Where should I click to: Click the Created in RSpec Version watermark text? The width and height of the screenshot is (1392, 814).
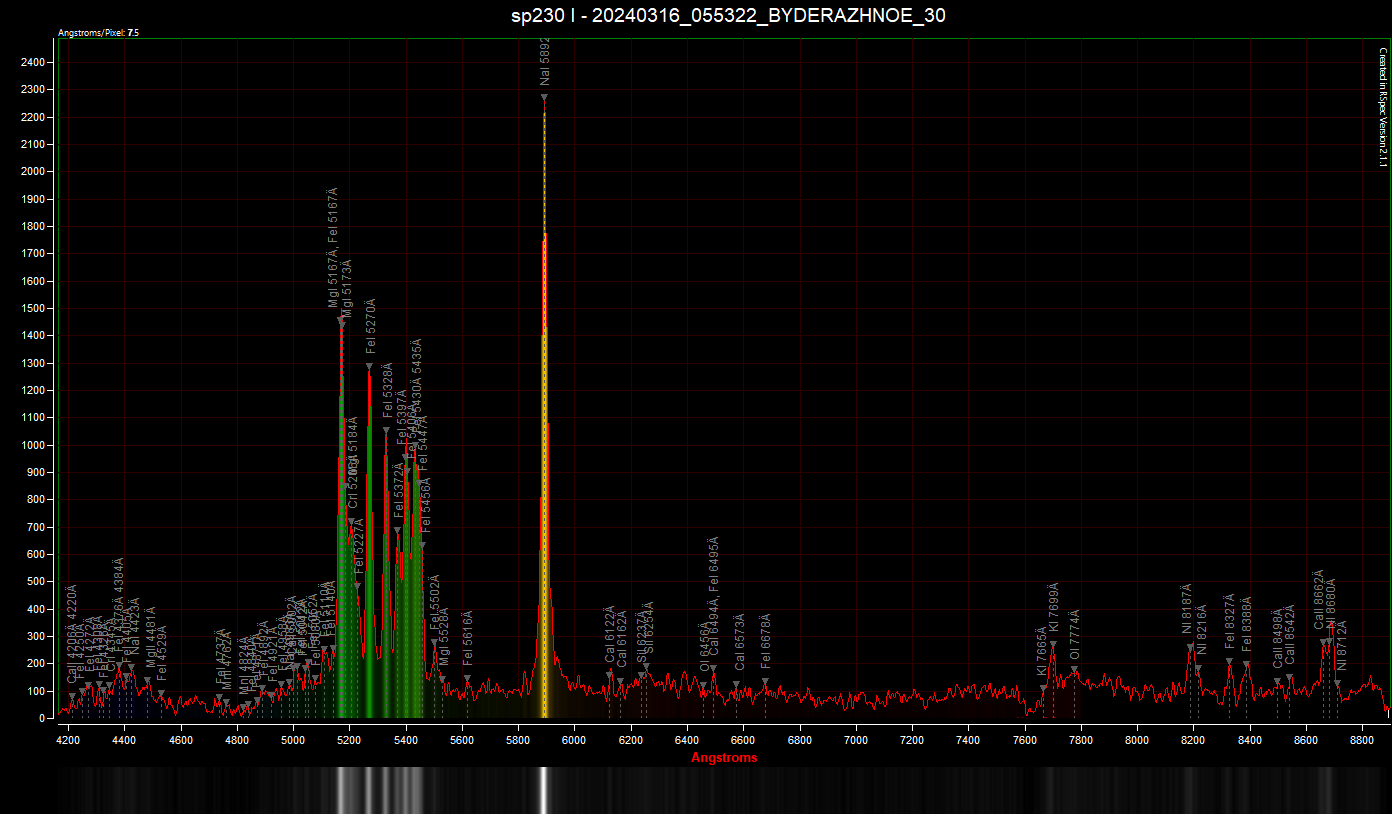pos(1384,107)
